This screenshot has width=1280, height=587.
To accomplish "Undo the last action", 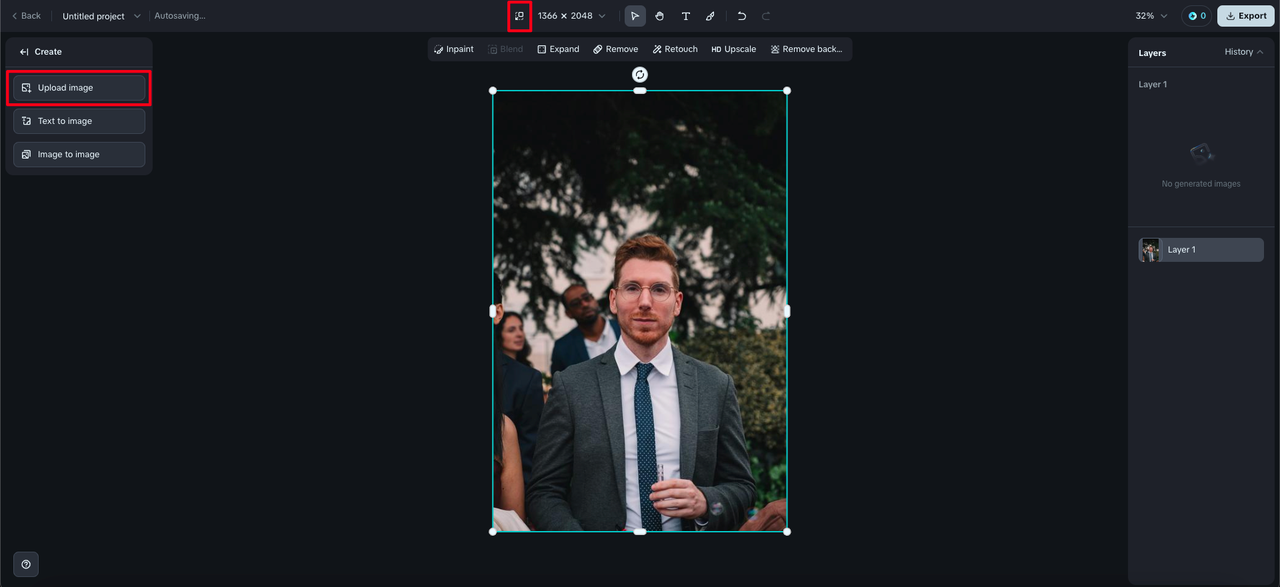I will tap(741, 16).
